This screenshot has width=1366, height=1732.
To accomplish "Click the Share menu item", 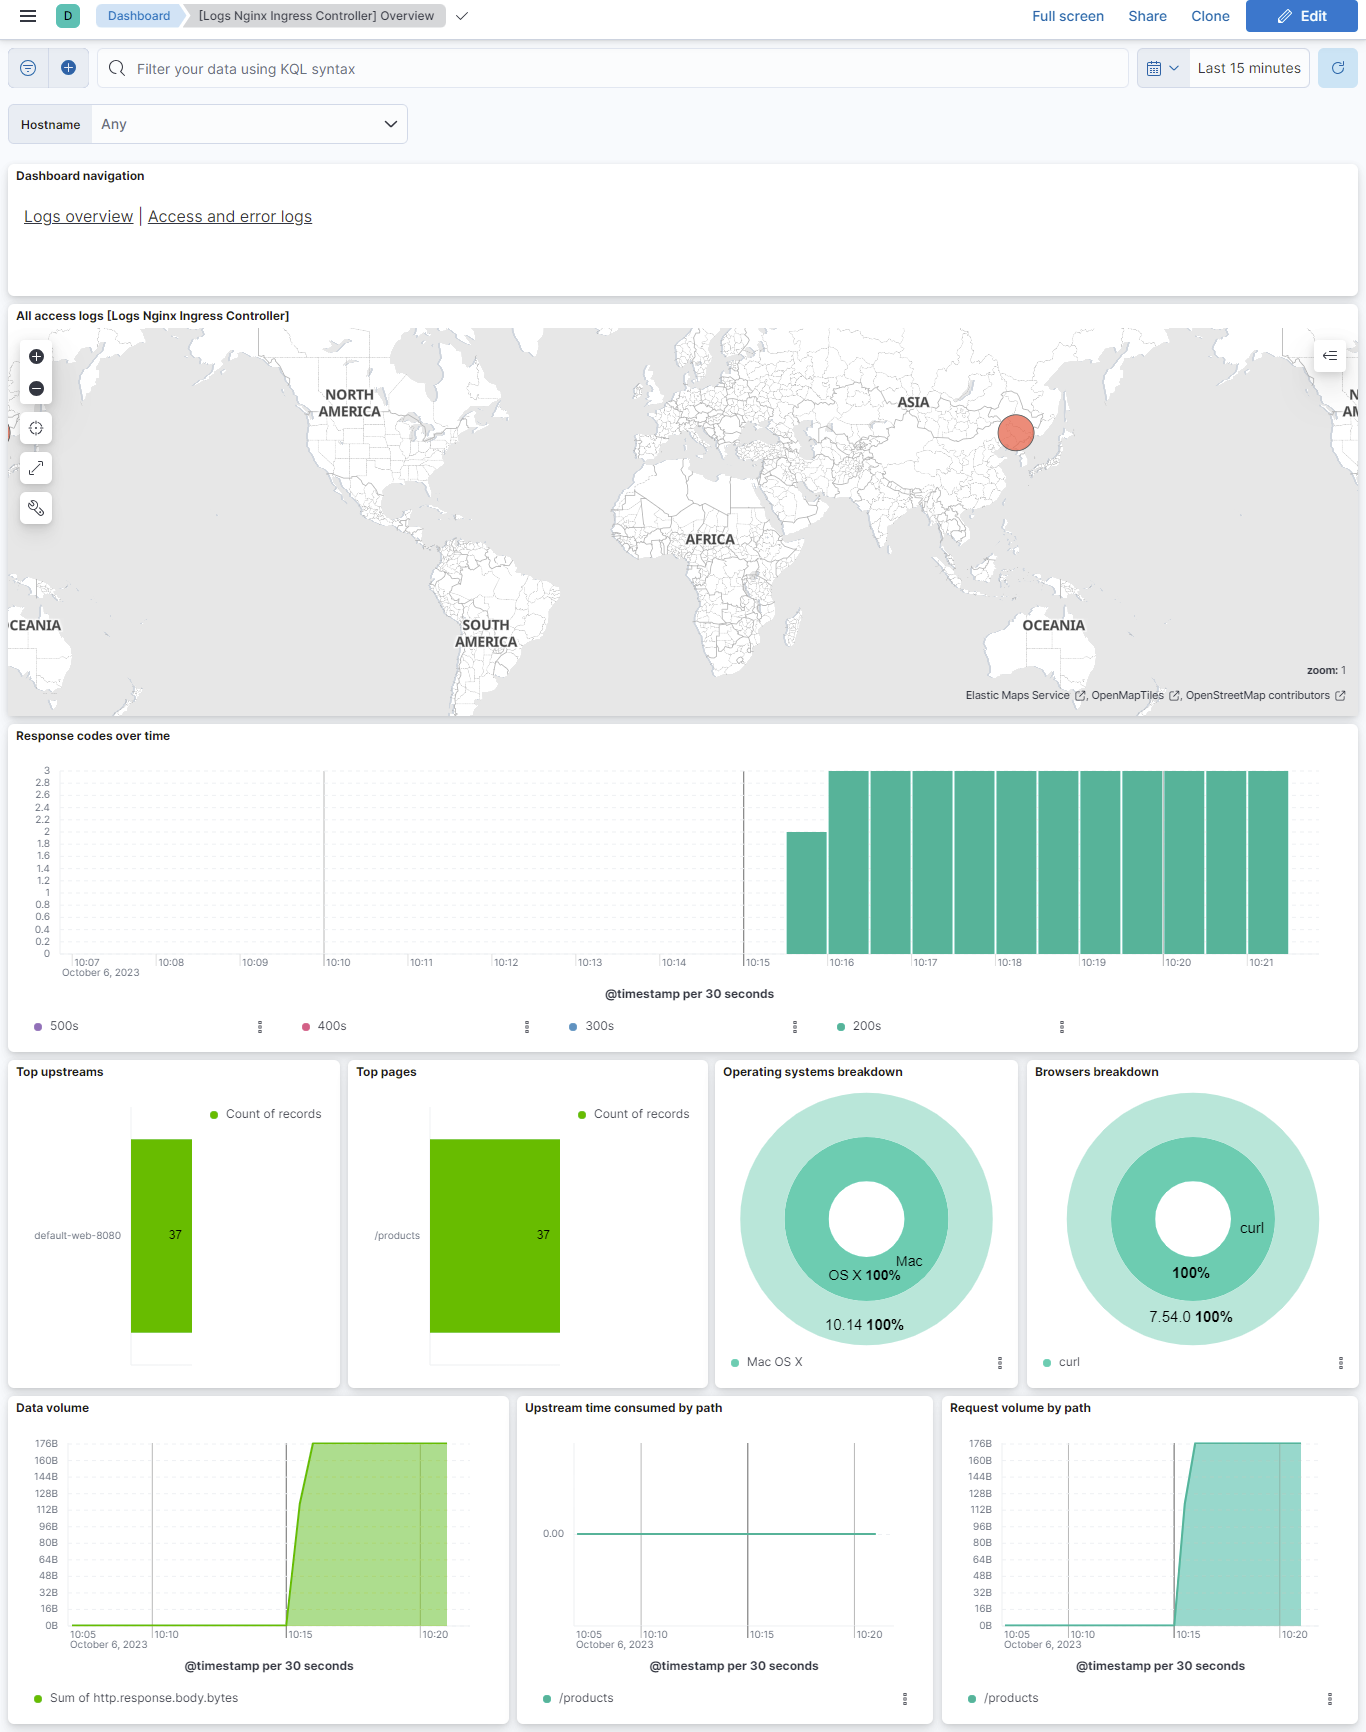I will coord(1147,16).
